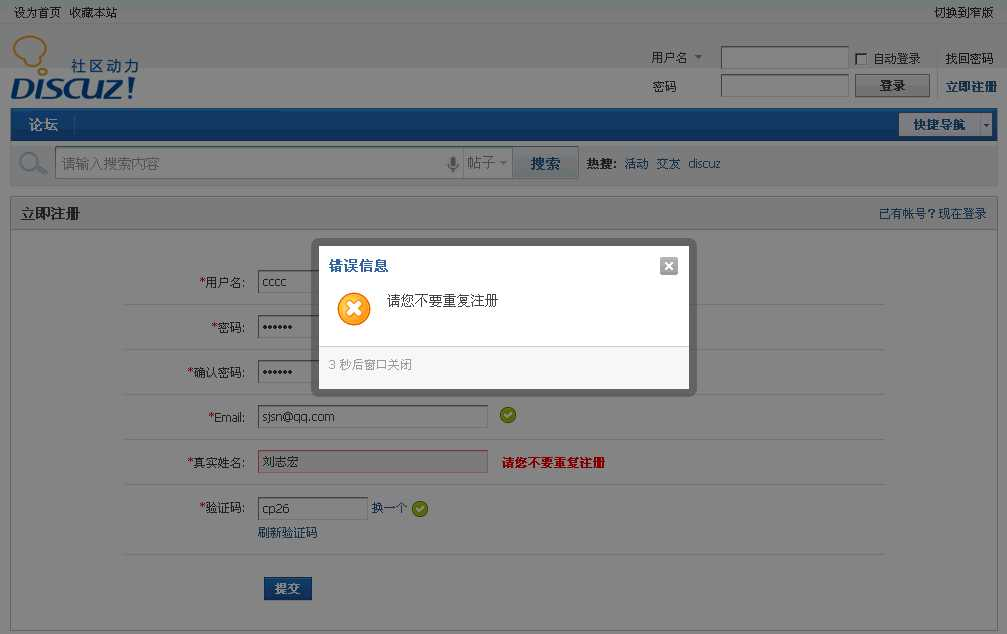Click 已有帐号？现在登录 link
The width and height of the screenshot is (1007, 634).
(932, 214)
